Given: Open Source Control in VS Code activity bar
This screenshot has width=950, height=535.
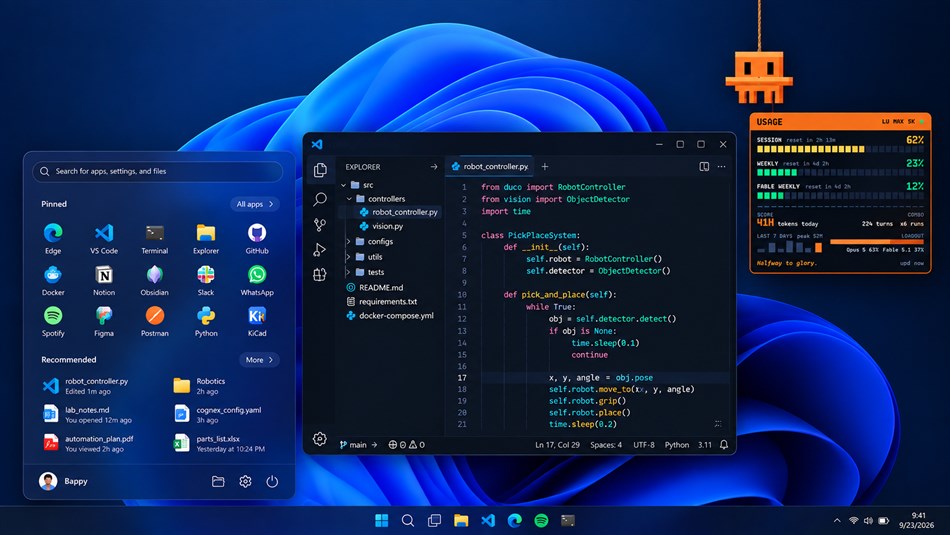Looking at the screenshot, I should 320,225.
